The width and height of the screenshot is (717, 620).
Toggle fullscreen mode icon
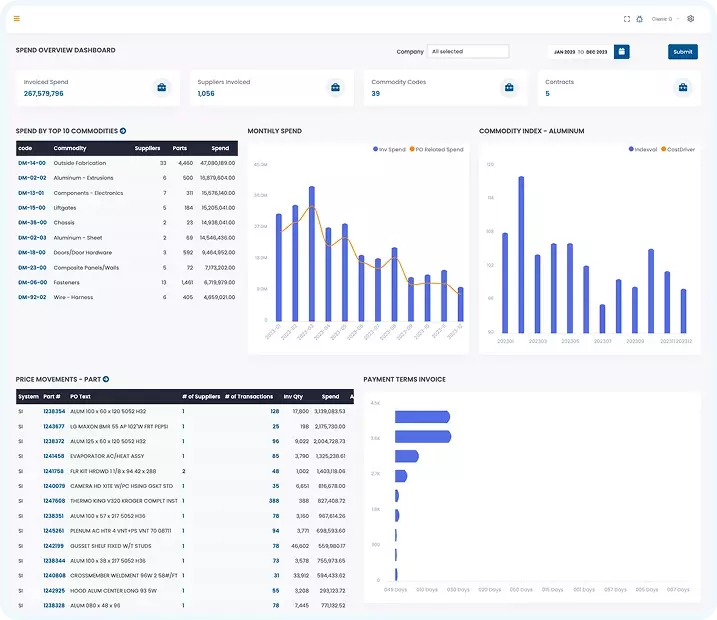627,18
